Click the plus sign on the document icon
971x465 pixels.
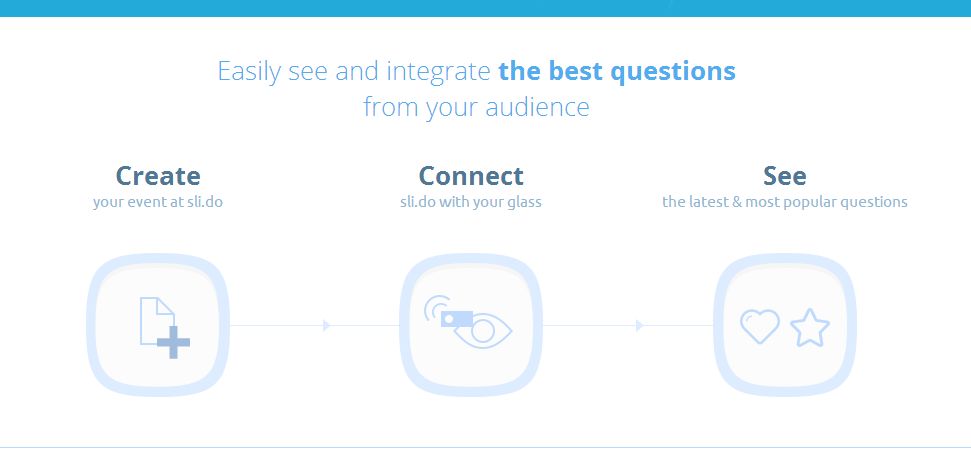click(x=174, y=342)
